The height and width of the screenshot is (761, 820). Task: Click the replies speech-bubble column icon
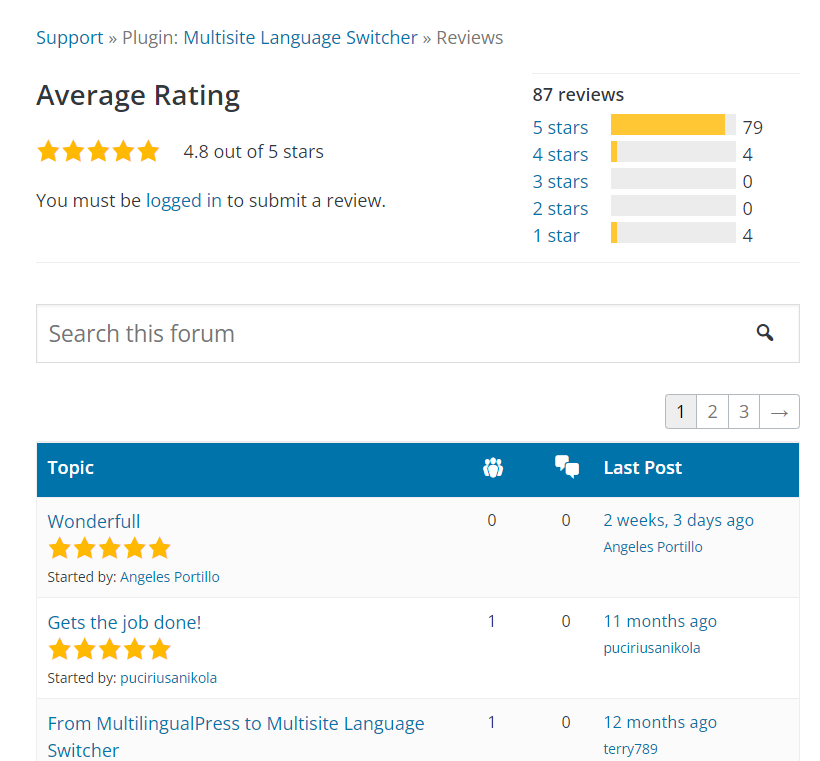tap(567, 467)
